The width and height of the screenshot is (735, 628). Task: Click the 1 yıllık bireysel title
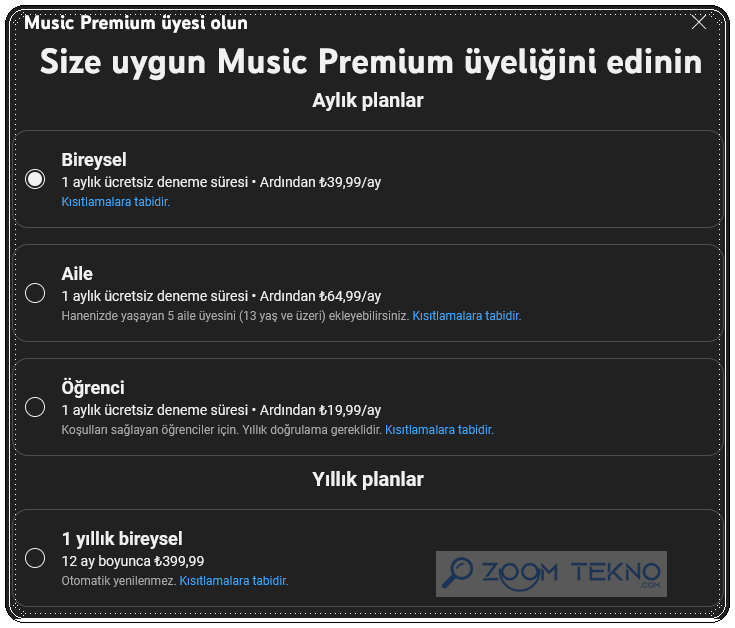(122, 539)
